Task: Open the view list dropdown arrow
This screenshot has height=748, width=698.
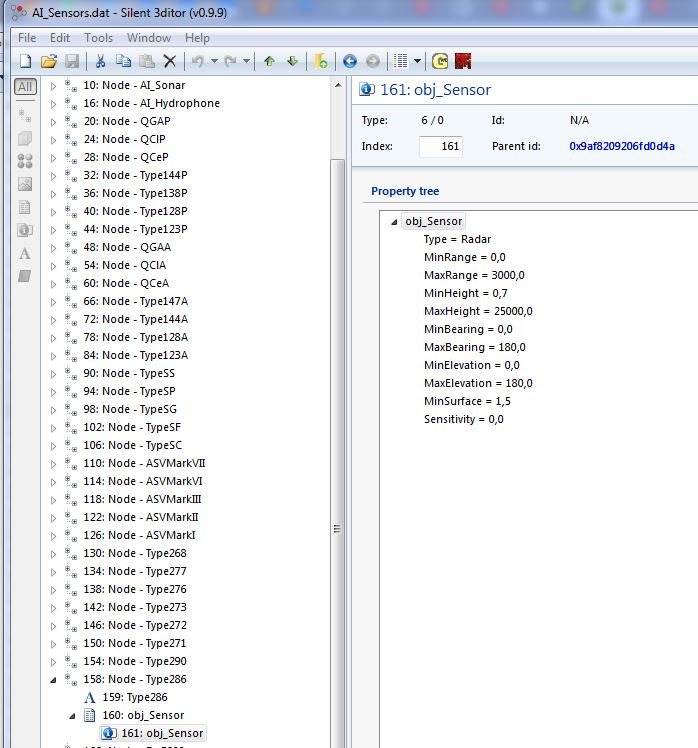Action: (x=417, y=61)
